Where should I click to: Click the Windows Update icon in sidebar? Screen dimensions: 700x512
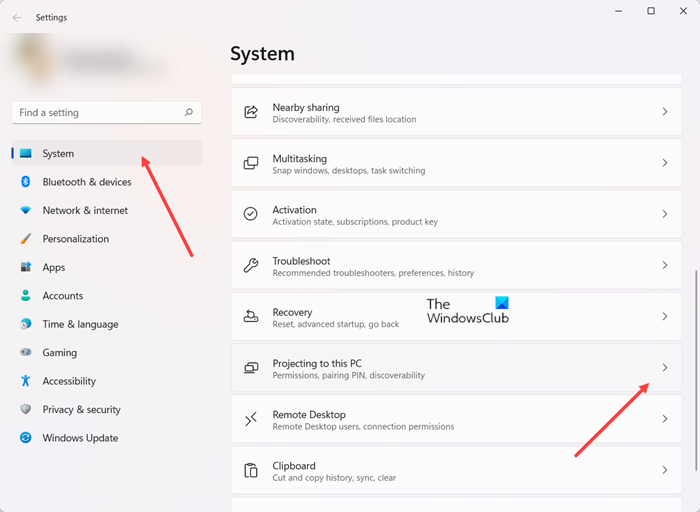coord(25,438)
